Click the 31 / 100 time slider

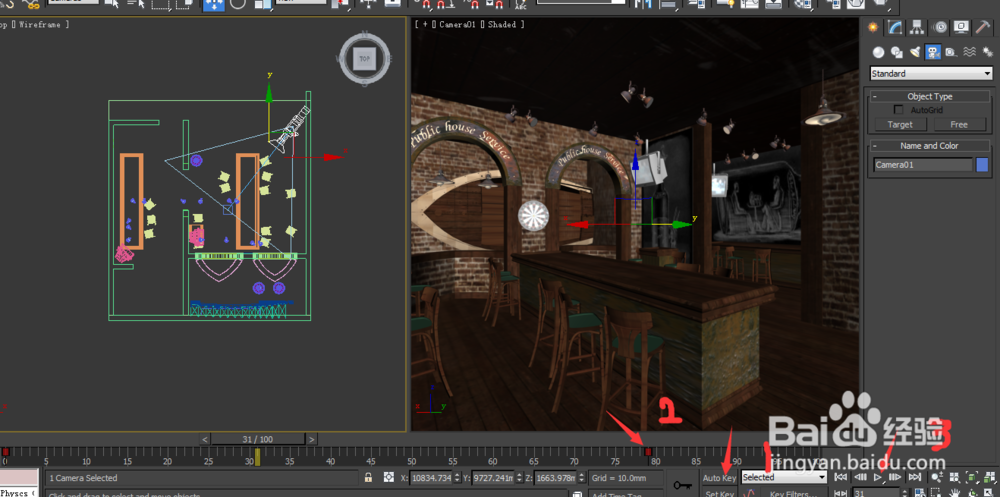(x=258, y=439)
